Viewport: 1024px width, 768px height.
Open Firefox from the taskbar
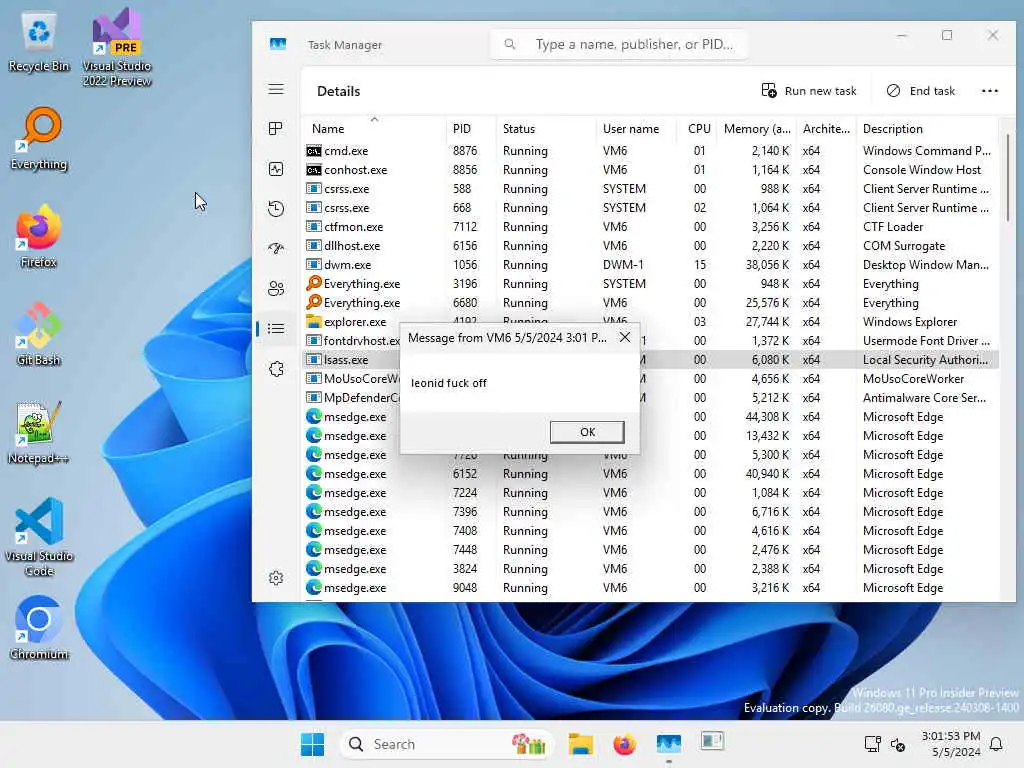pyautogui.click(x=624, y=744)
